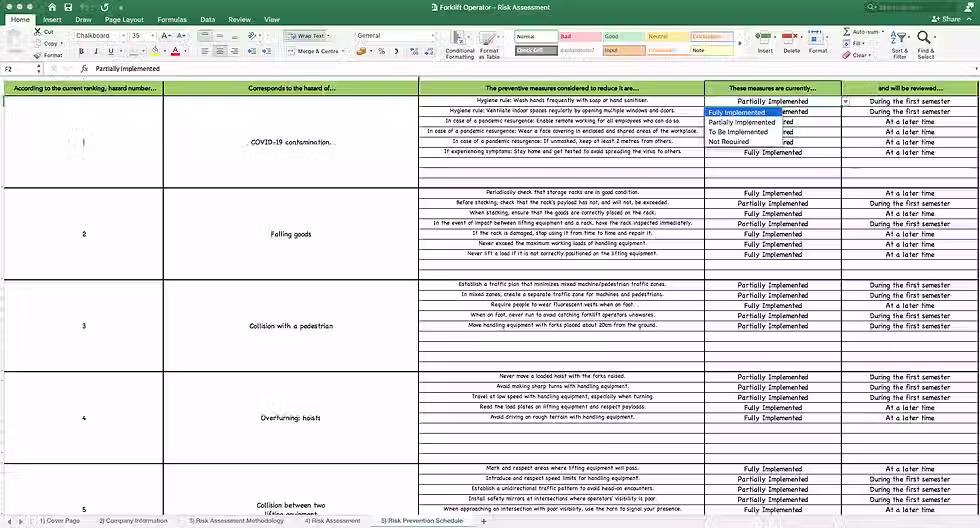Decrease decimal places
Screen dimensions: 980x528
429,51
